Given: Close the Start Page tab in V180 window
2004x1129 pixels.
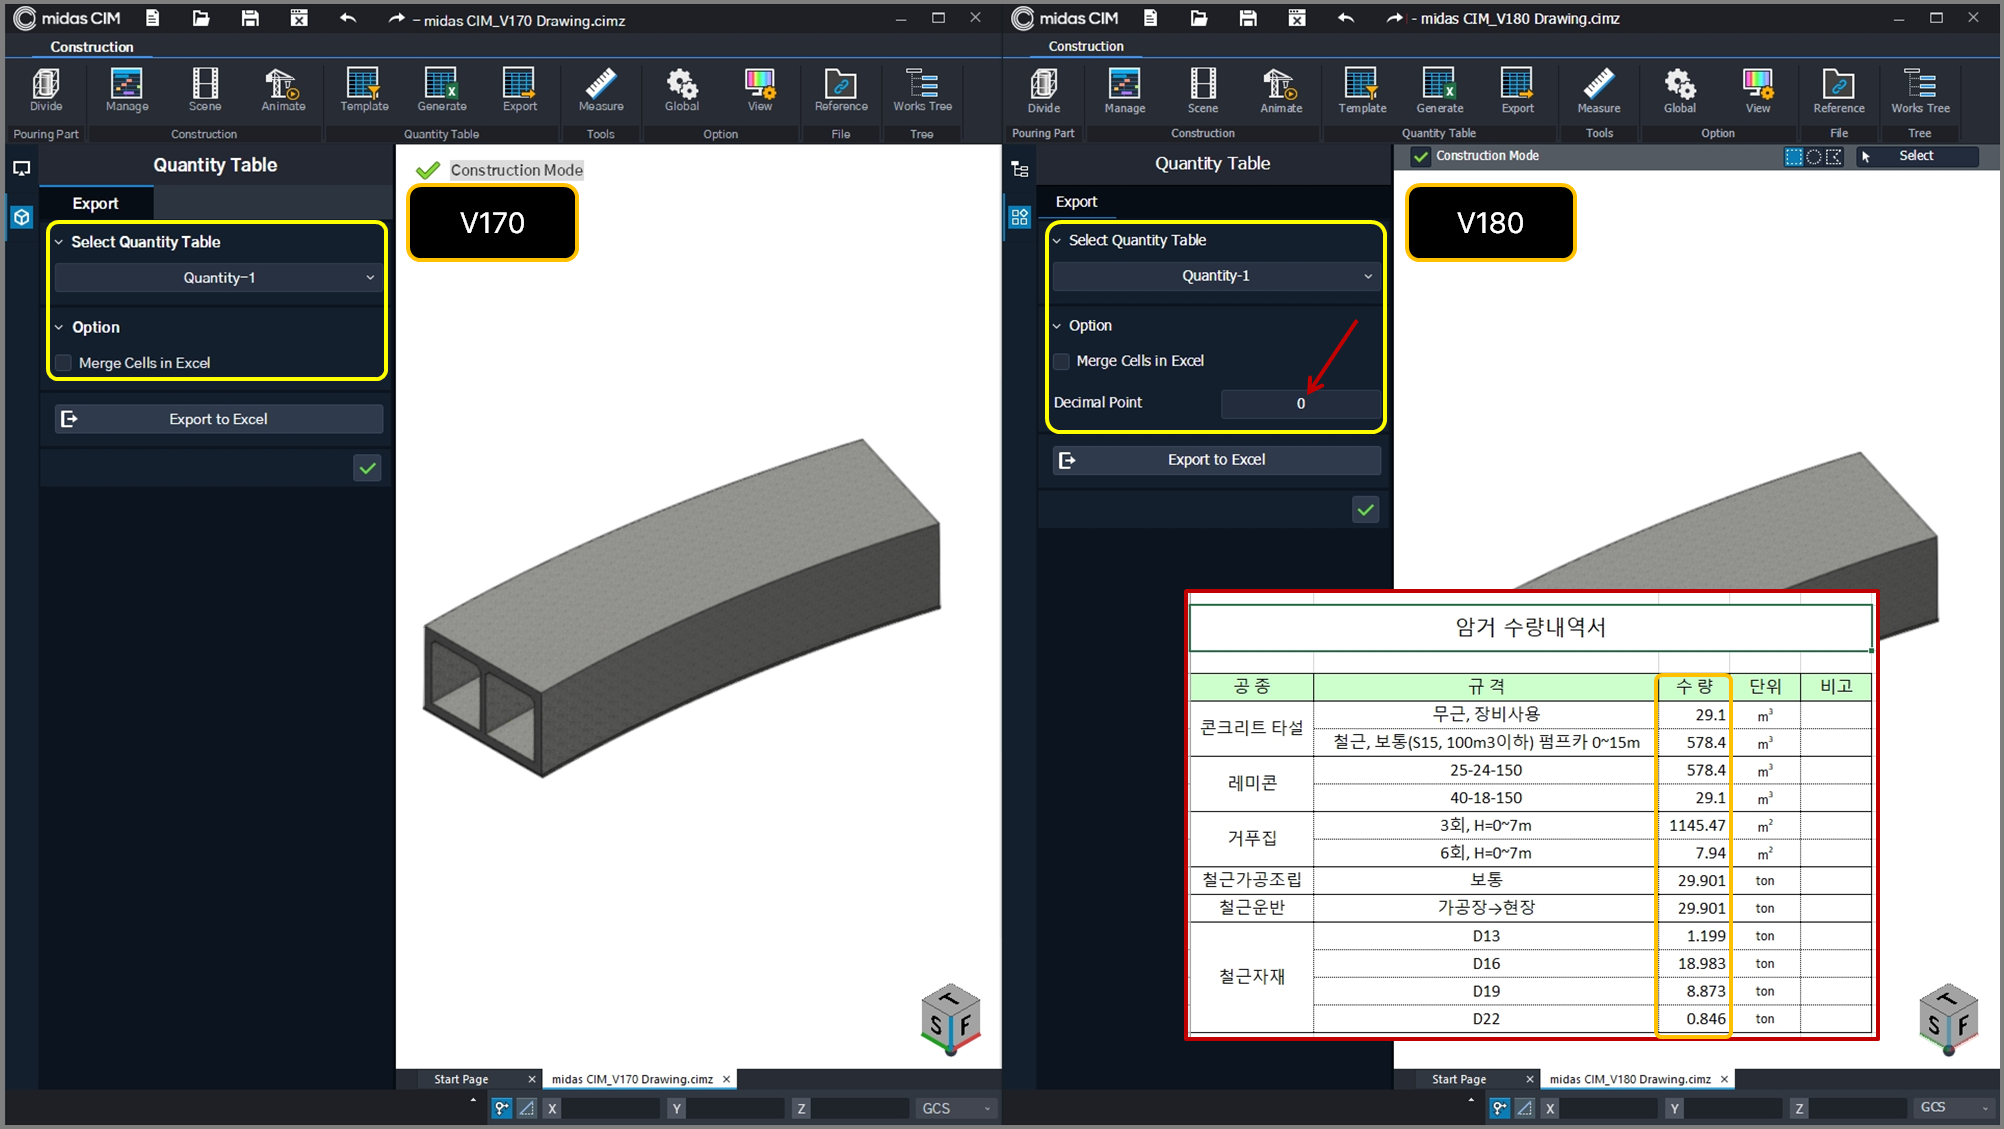Looking at the screenshot, I should click(1529, 1079).
